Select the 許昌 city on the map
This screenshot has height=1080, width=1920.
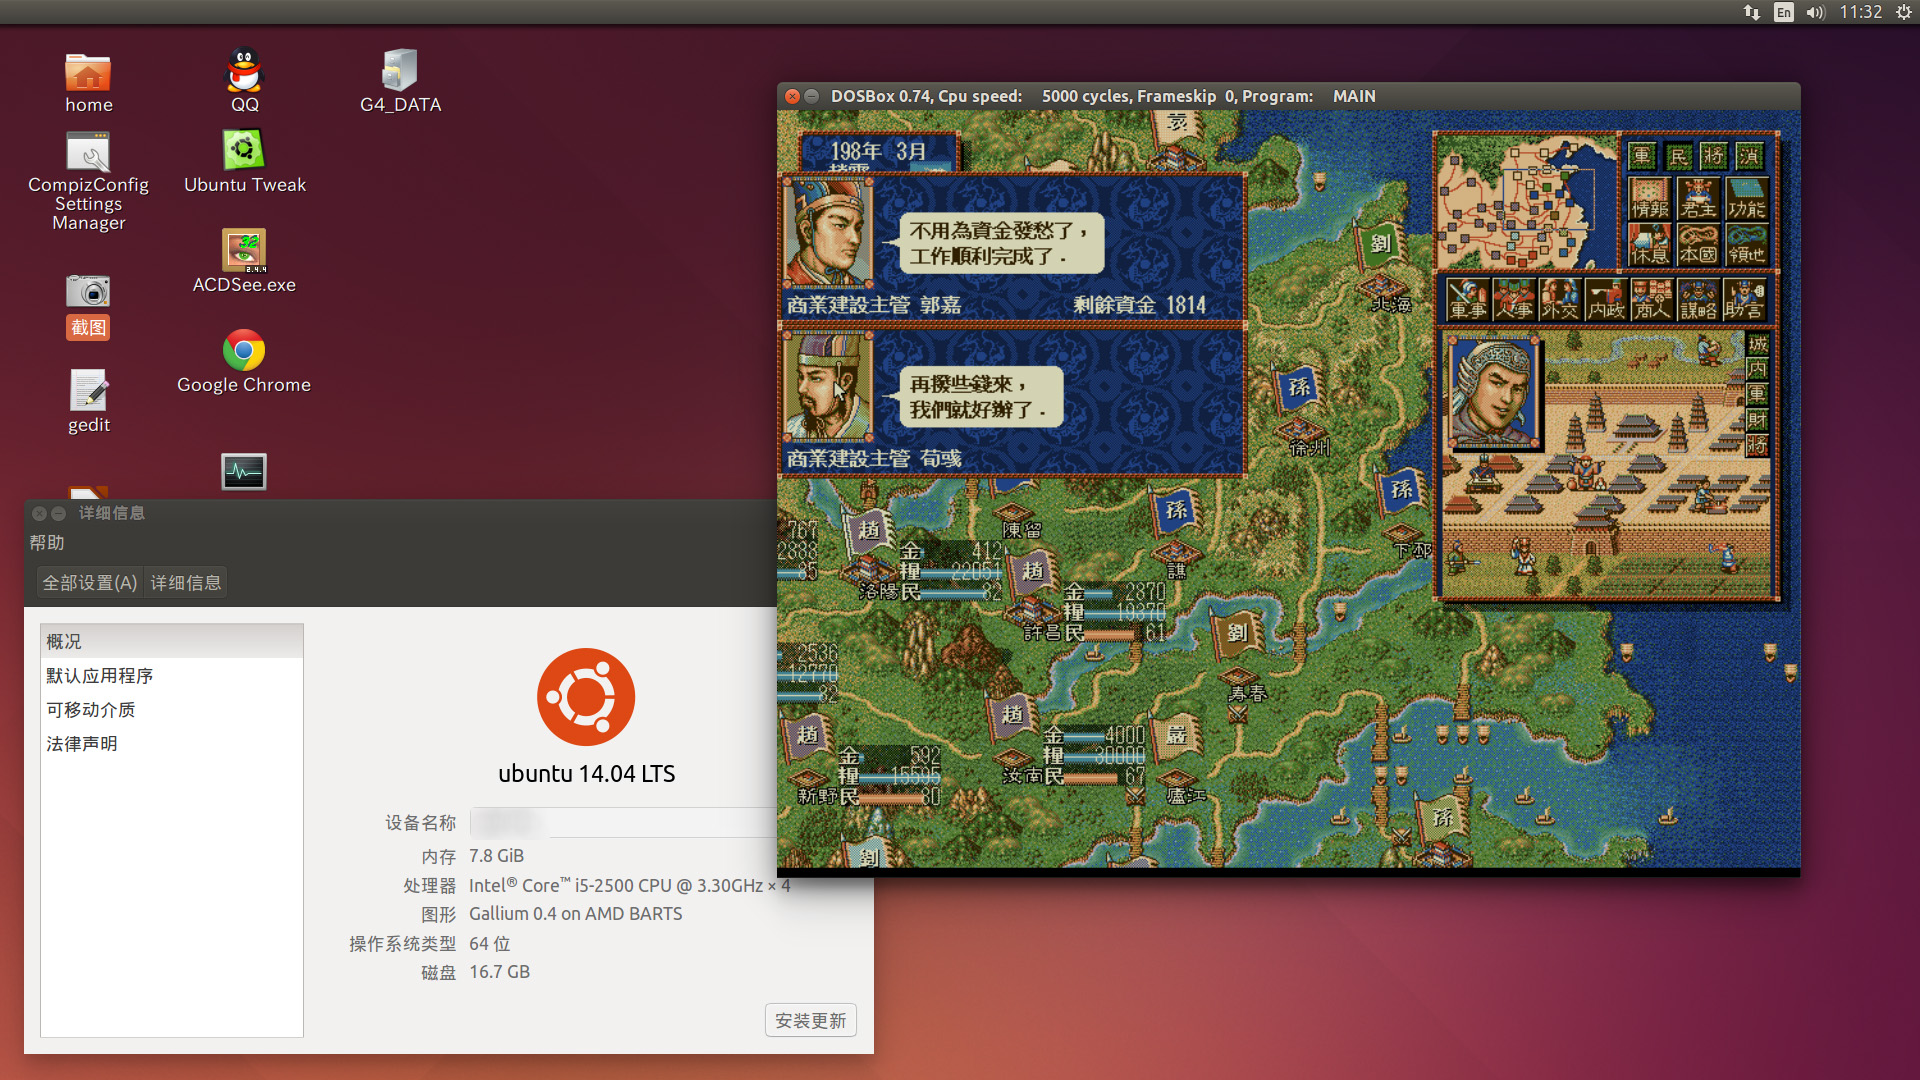pyautogui.click(x=1032, y=613)
